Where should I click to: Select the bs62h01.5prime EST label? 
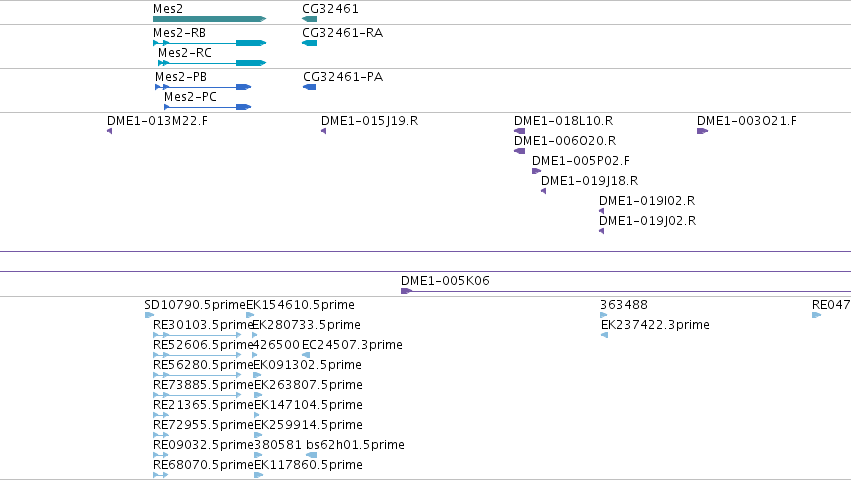355,445
